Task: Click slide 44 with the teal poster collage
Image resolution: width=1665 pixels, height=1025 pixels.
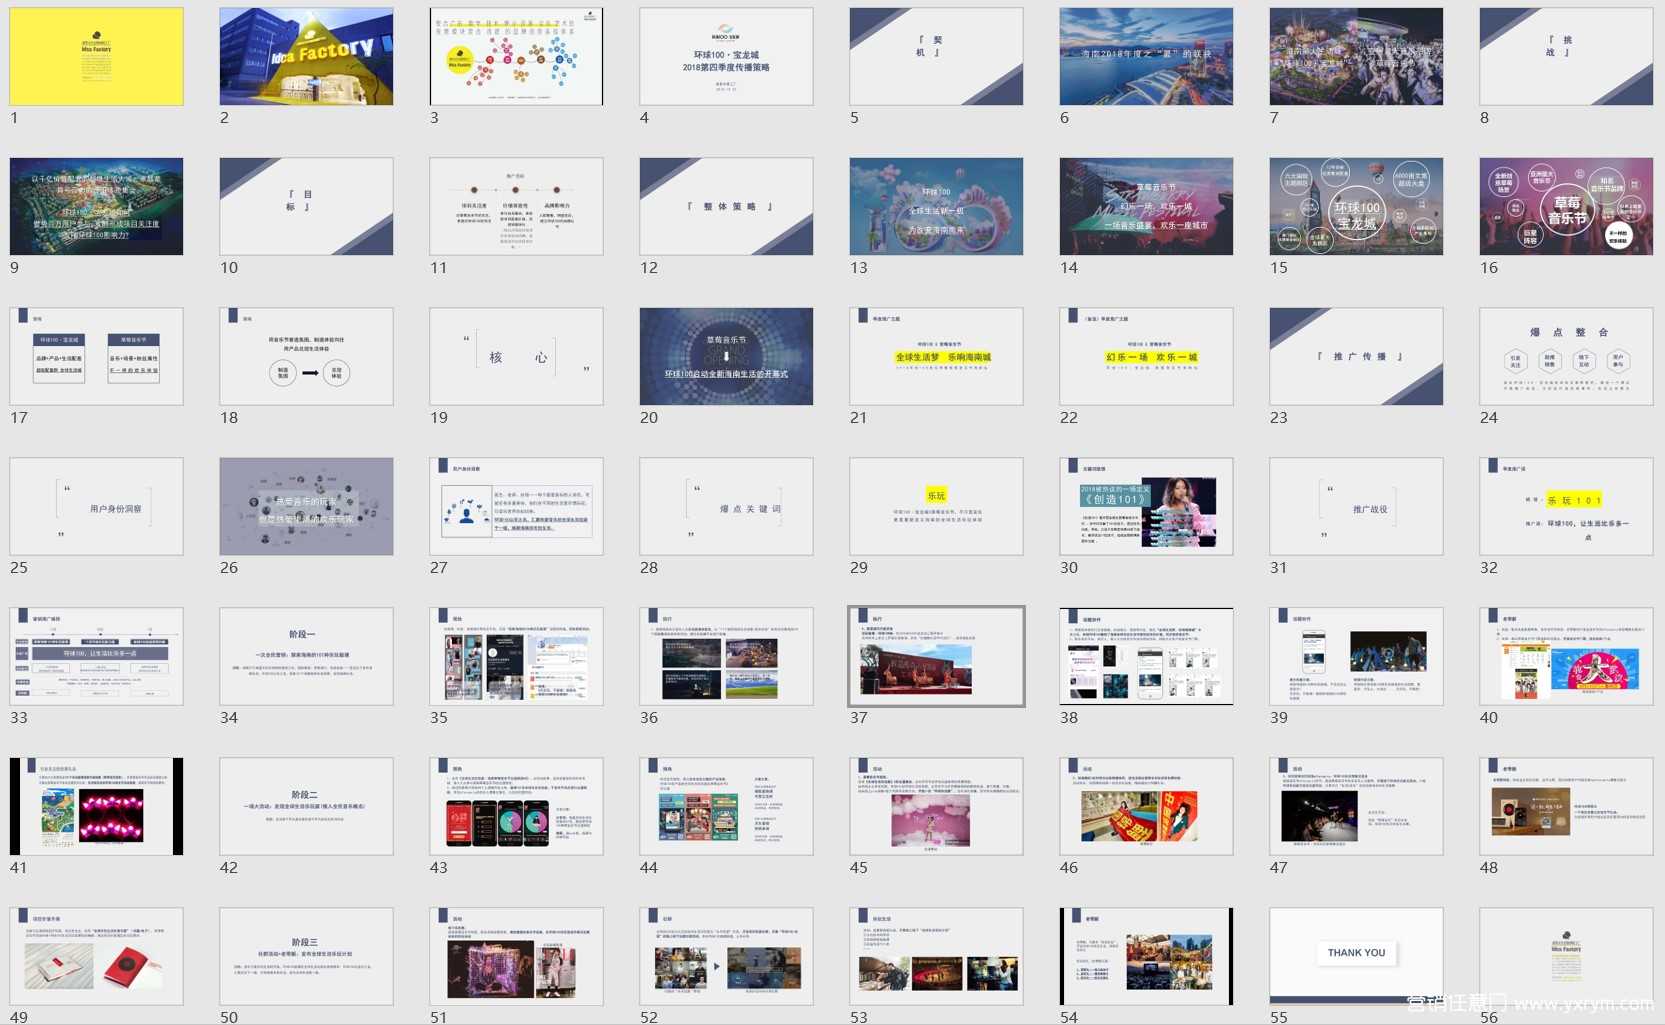Action: [x=726, y=806]
